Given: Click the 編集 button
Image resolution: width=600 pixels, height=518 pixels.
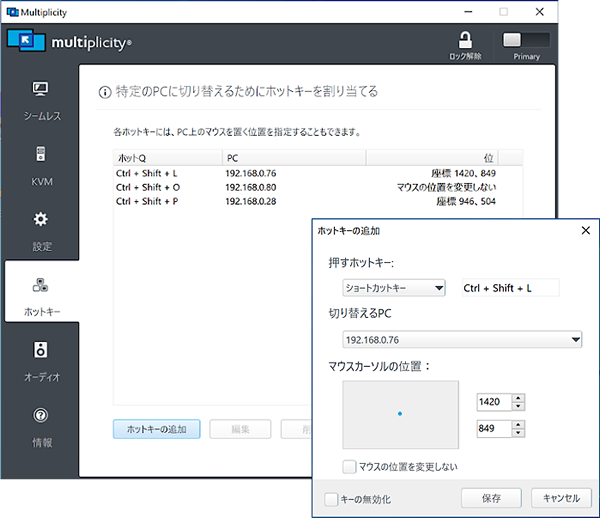Looking at the screenshot, I should (240, 429).
